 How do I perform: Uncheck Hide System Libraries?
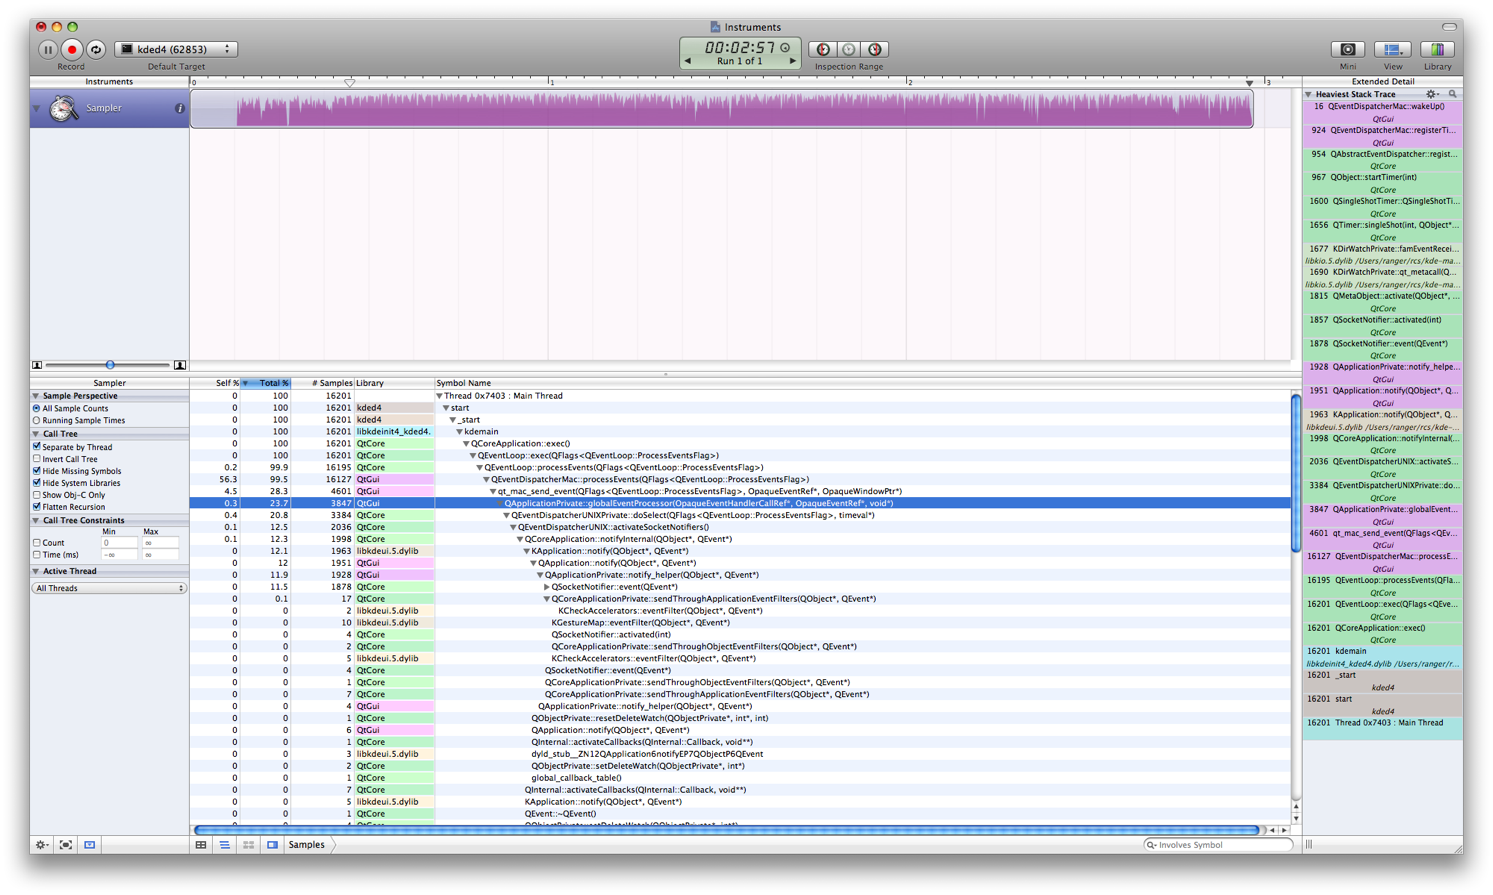click(37, 483)
